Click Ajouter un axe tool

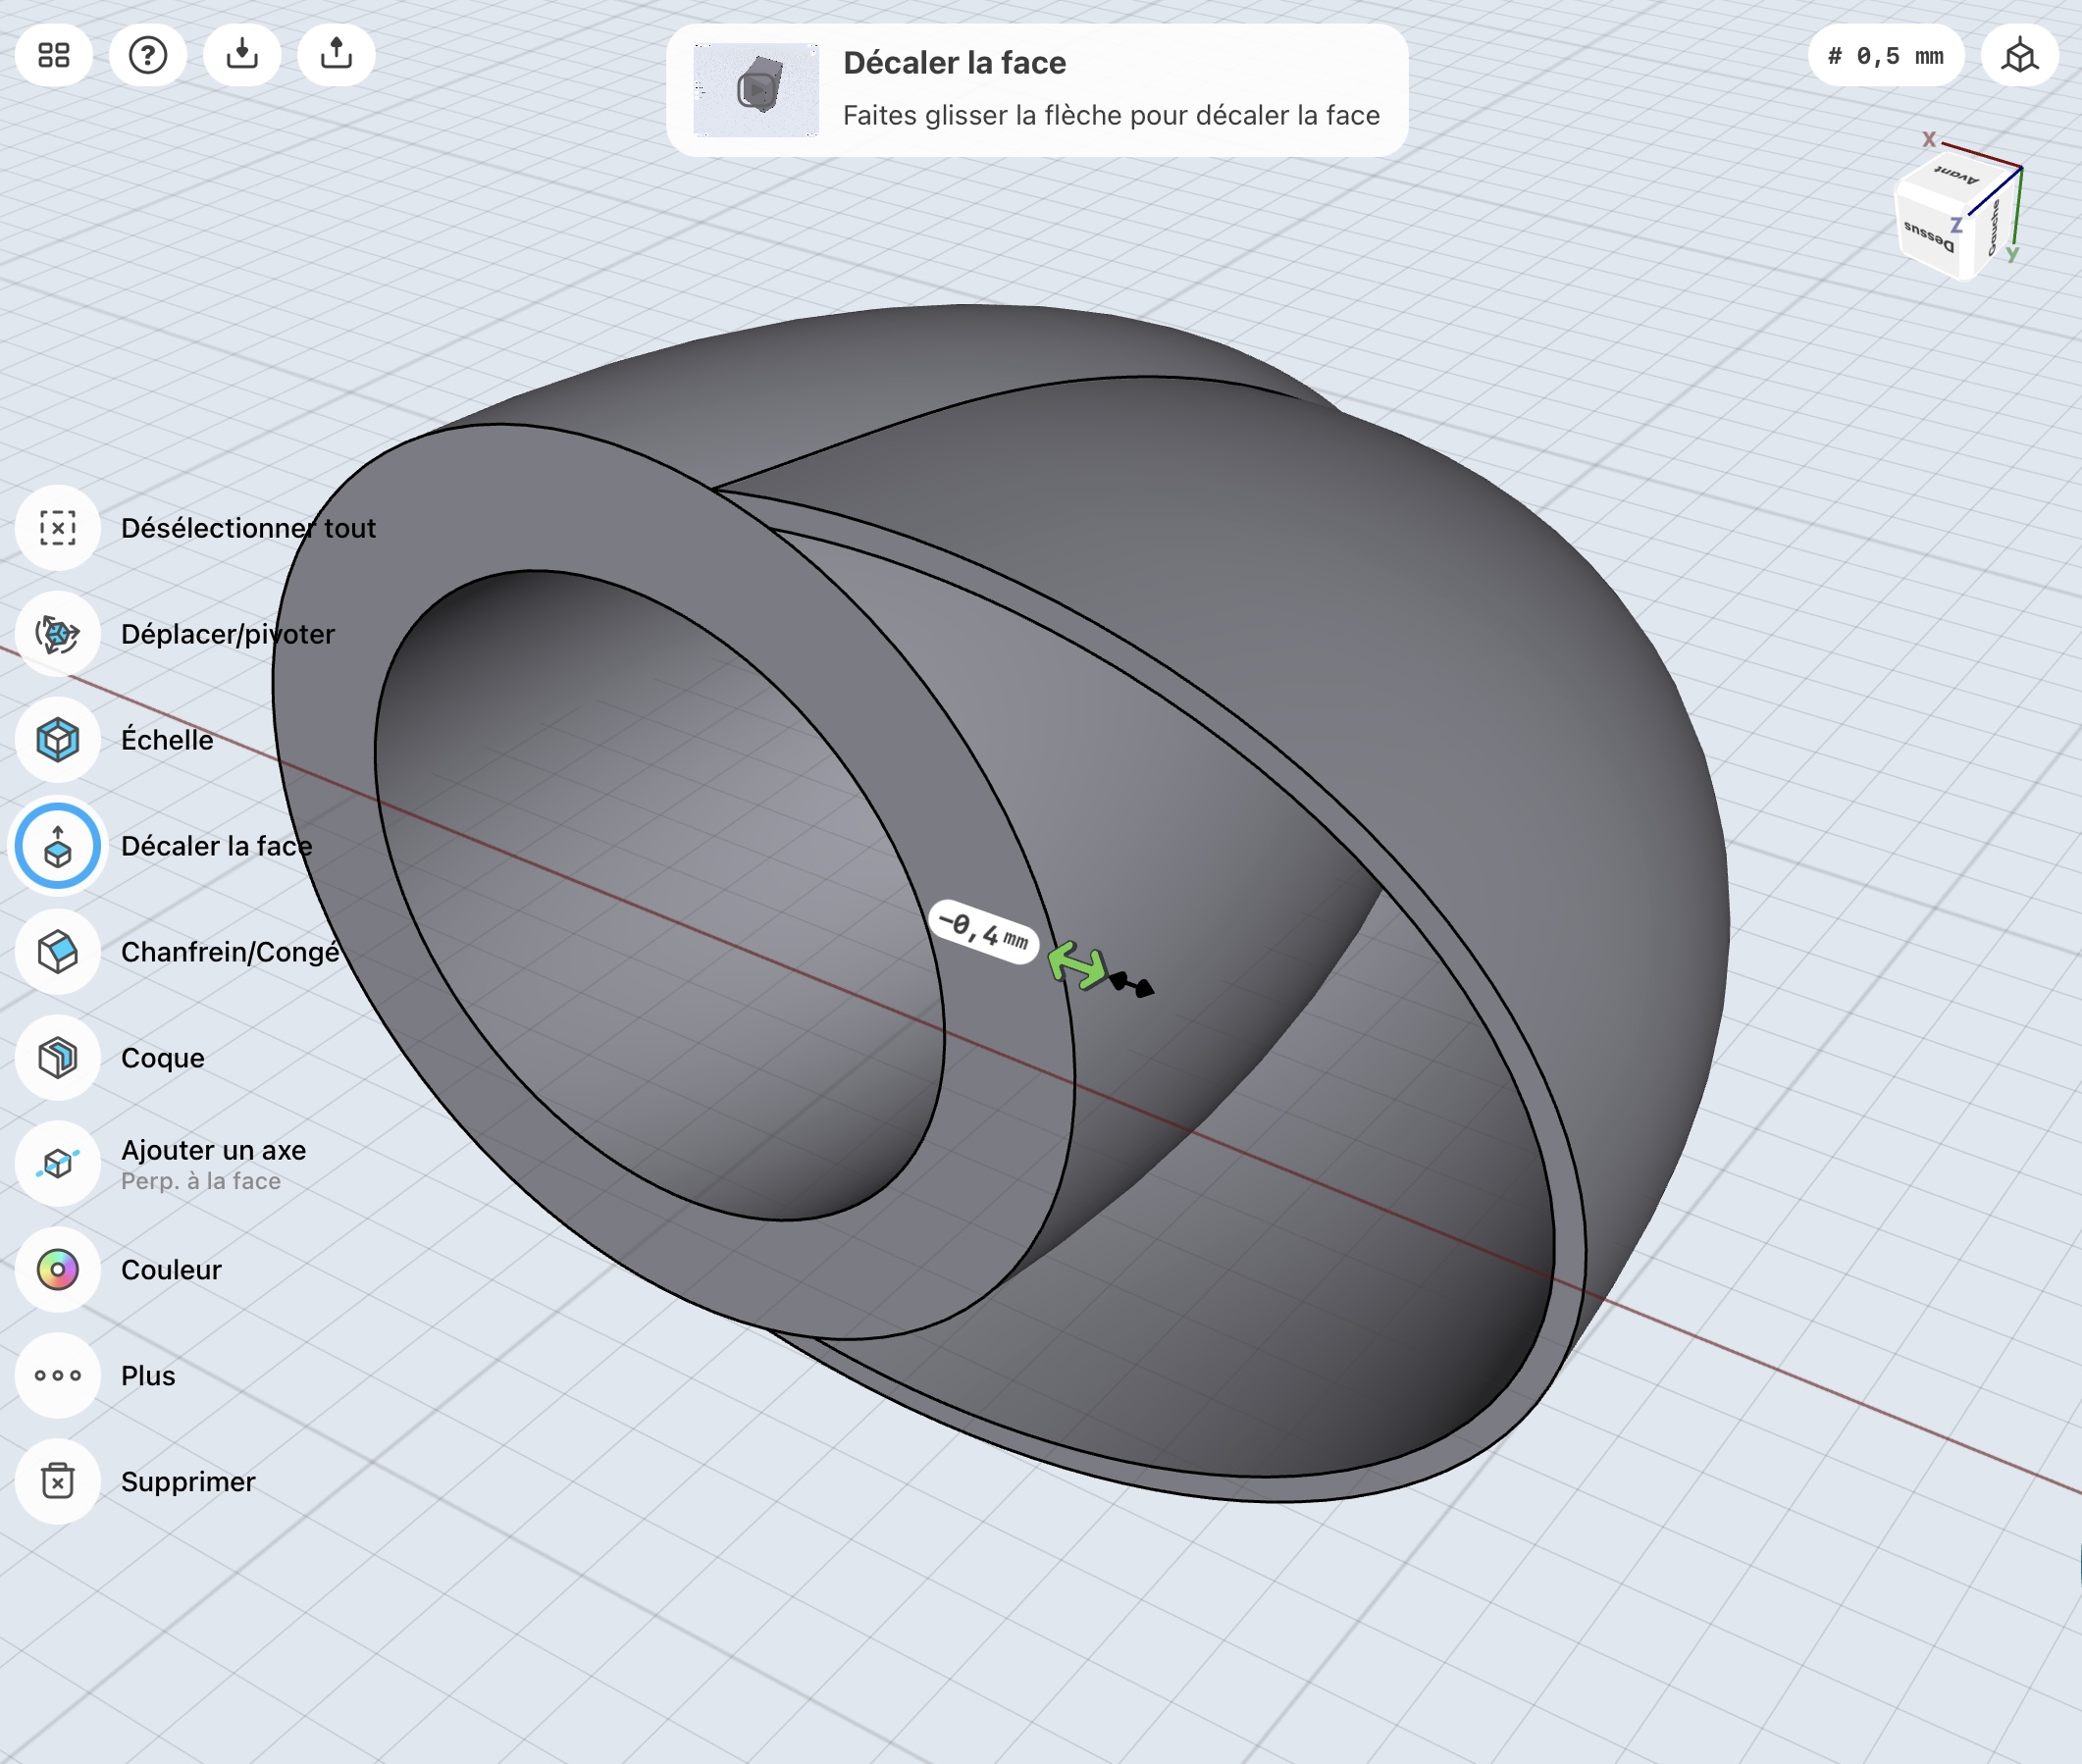point(58,1164)
